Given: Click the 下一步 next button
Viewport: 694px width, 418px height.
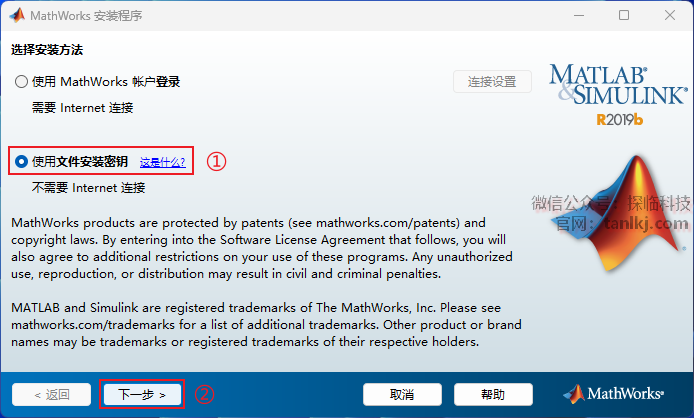Looking at the screenshot, I should [142, 395].
